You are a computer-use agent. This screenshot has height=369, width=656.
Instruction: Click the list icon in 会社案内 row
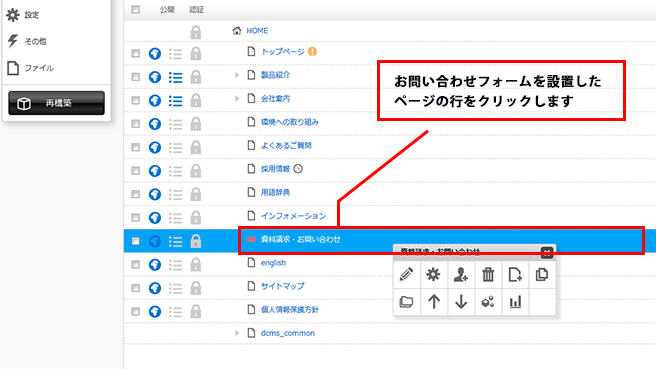click(175, 101)
